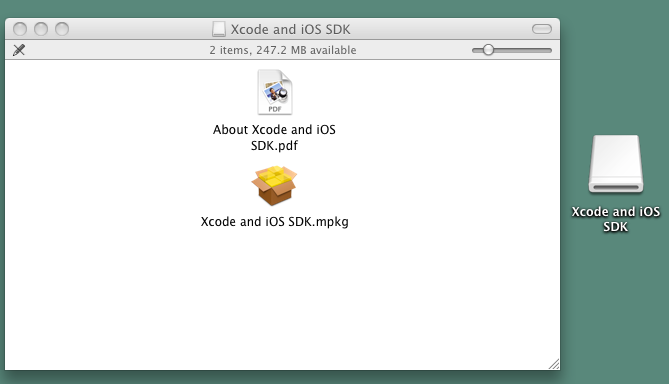
Task: Minimize the Xcode and iOS SDK window
Action: [x=41, y=29]
